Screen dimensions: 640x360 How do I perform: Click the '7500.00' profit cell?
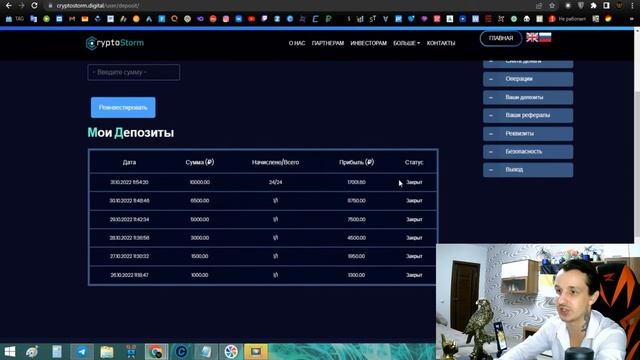pyautogui.click(x=356, y=220)
